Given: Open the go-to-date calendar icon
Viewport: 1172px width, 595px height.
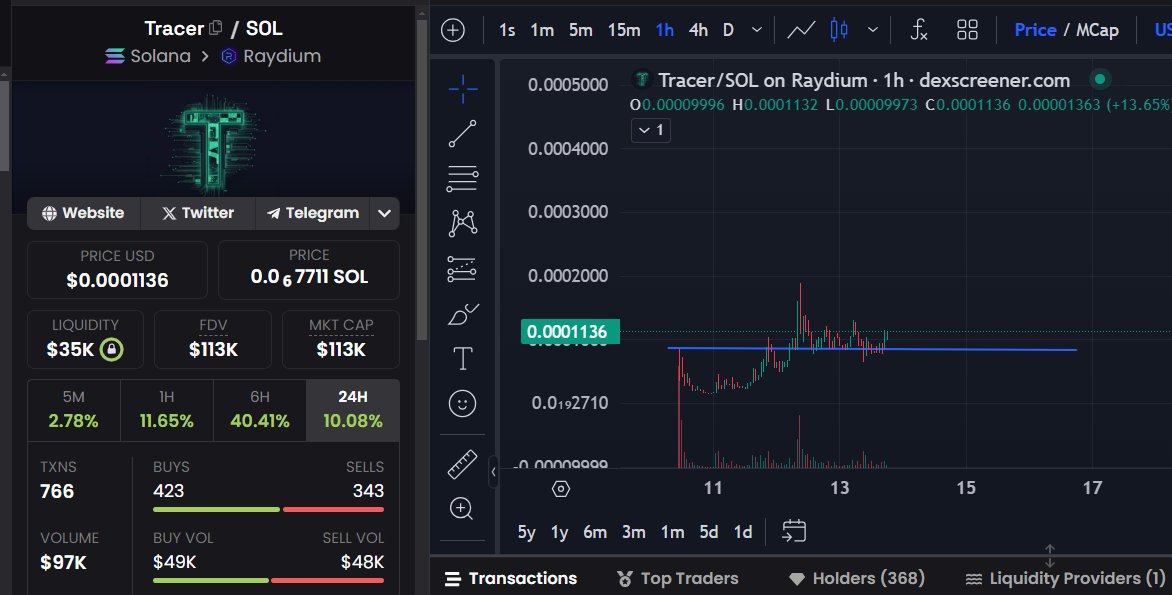Looking at the screenshot, I should 793,531.
